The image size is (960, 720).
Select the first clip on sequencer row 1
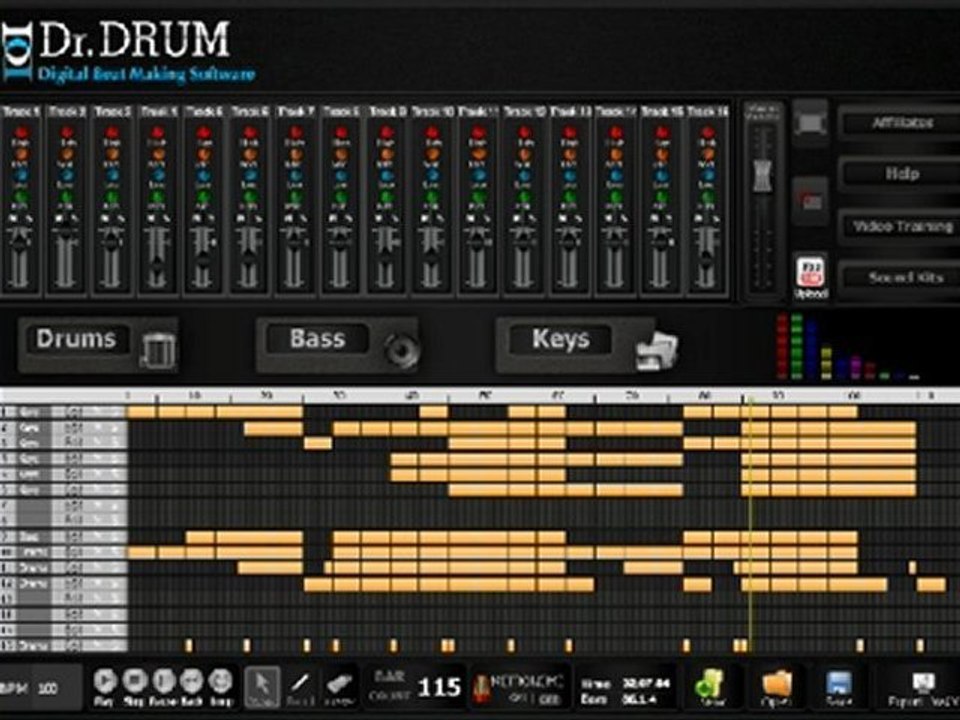pos(141,412)
